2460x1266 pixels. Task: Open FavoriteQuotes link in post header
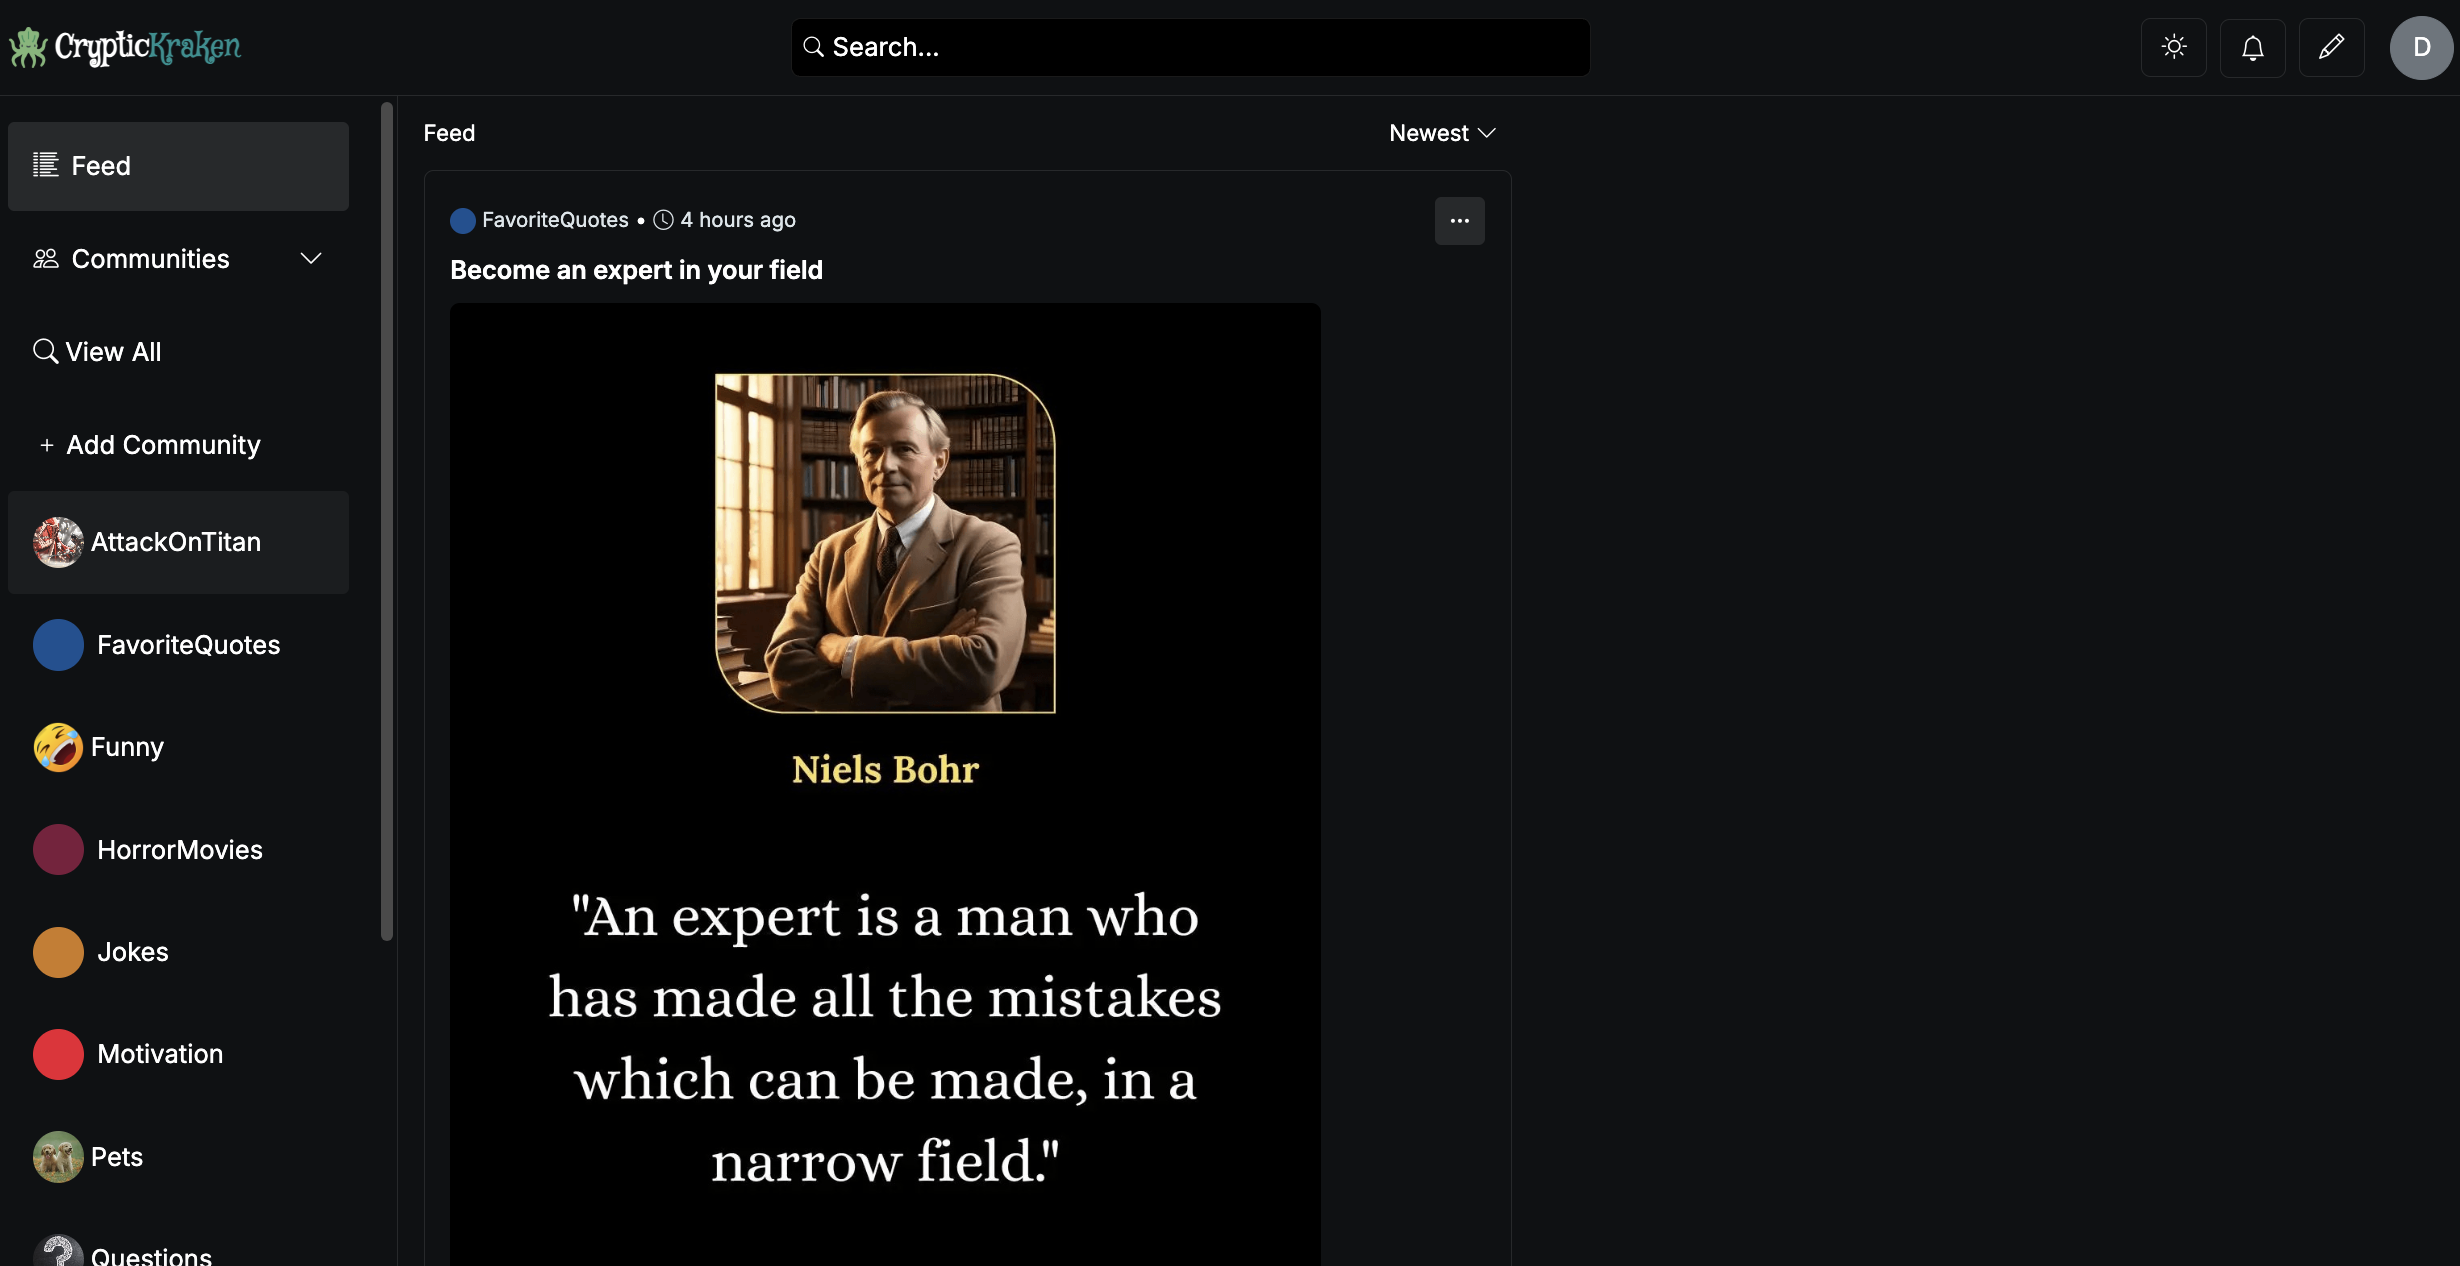pyautogui.click(x=555, y=220)
